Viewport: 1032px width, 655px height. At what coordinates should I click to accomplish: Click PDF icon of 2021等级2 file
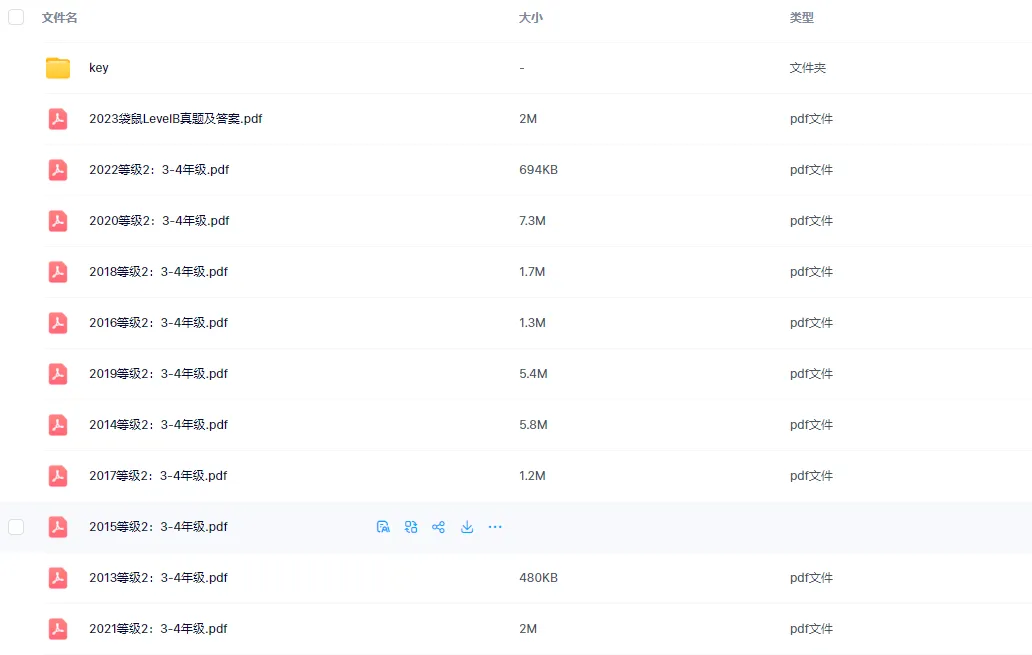(58, 629)
